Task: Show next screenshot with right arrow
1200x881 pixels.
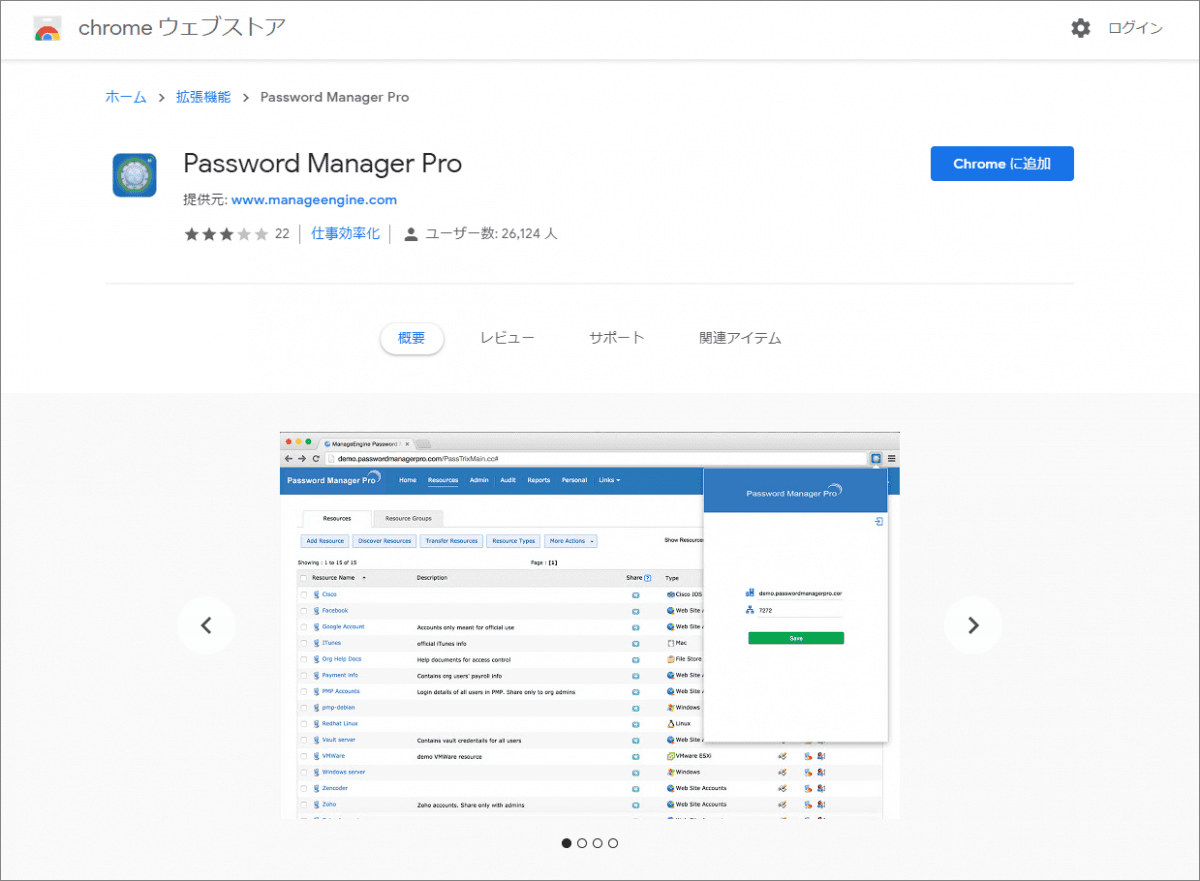Action: tap(973, 626)
